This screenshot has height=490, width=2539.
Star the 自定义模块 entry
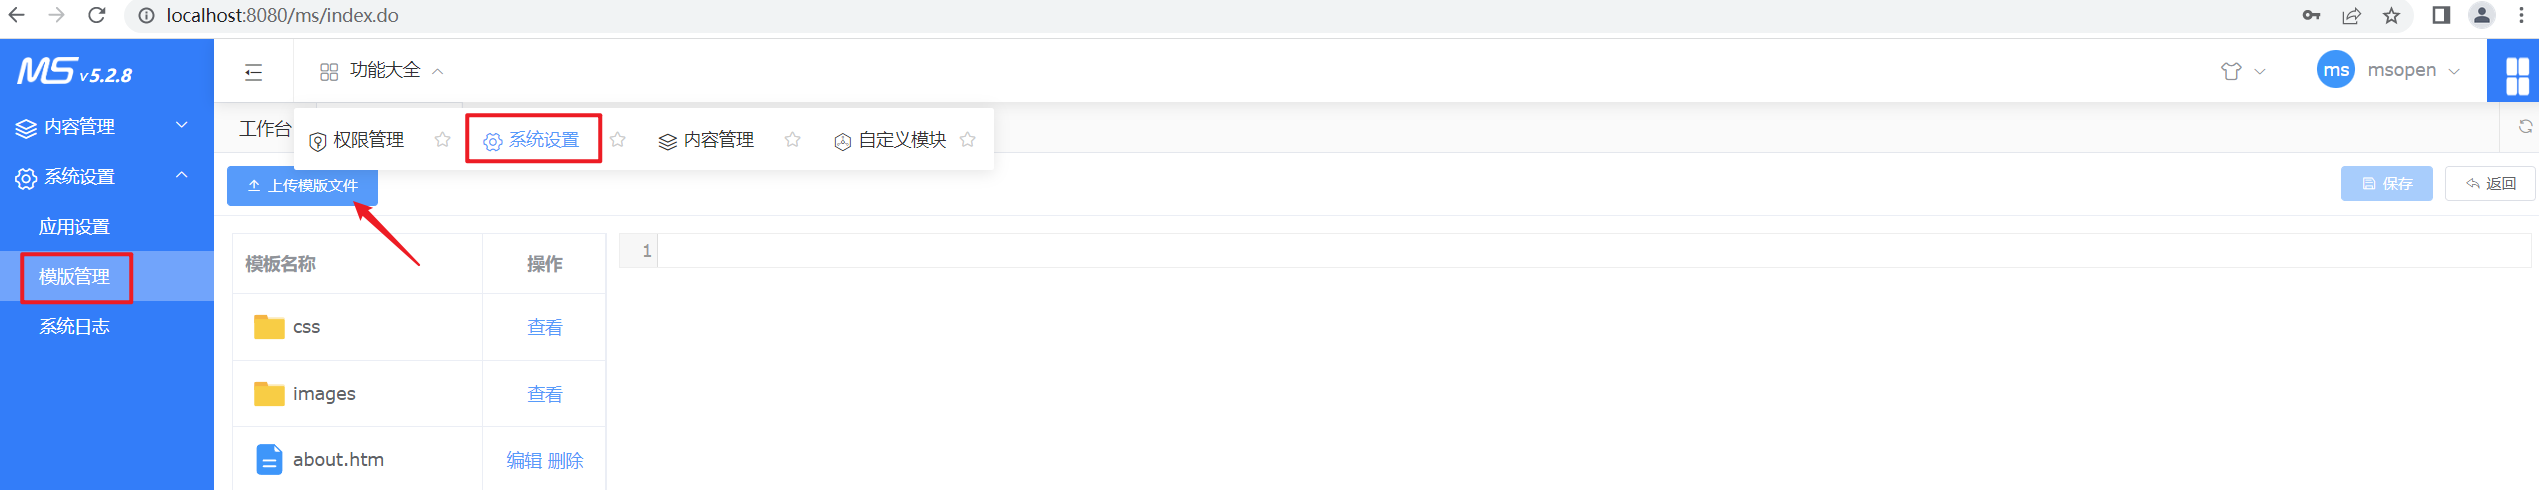click(967, 140)
